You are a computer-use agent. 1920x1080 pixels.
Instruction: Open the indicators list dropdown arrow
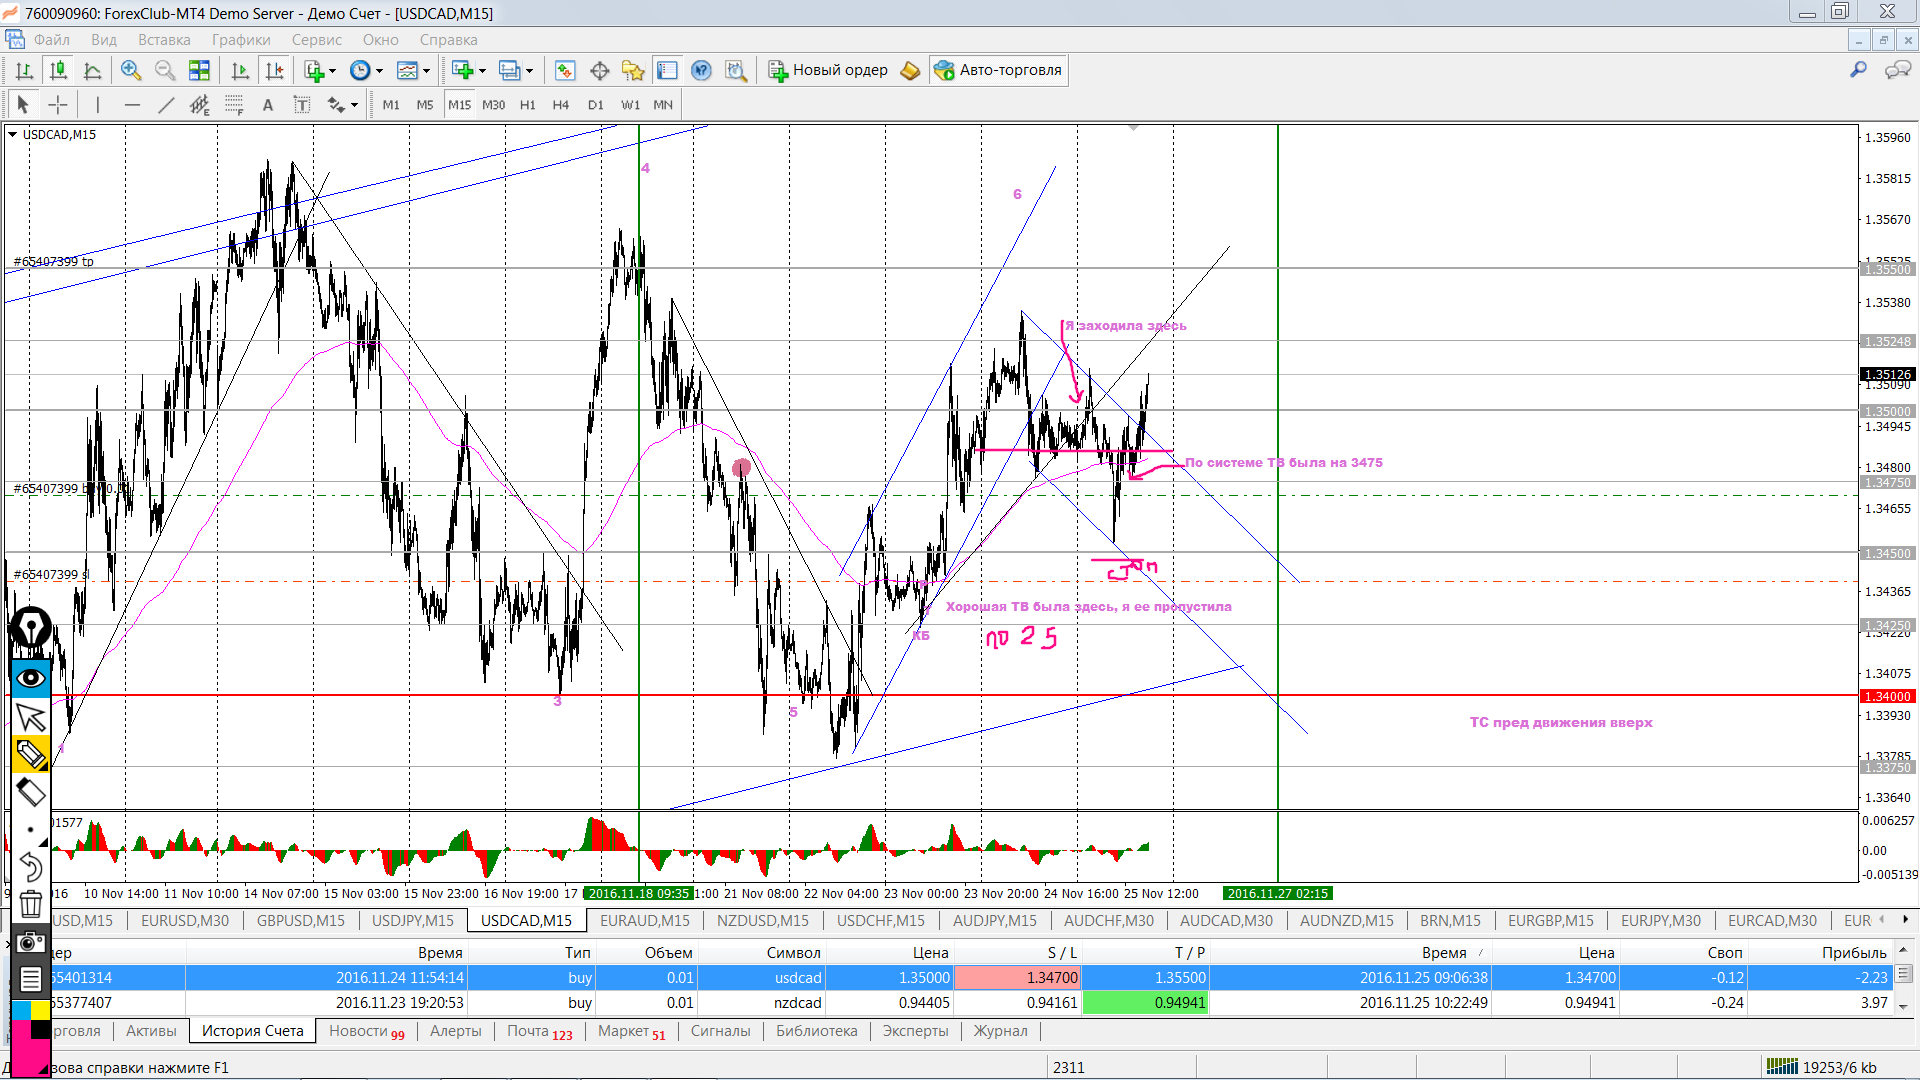click(x=333, y=71)
